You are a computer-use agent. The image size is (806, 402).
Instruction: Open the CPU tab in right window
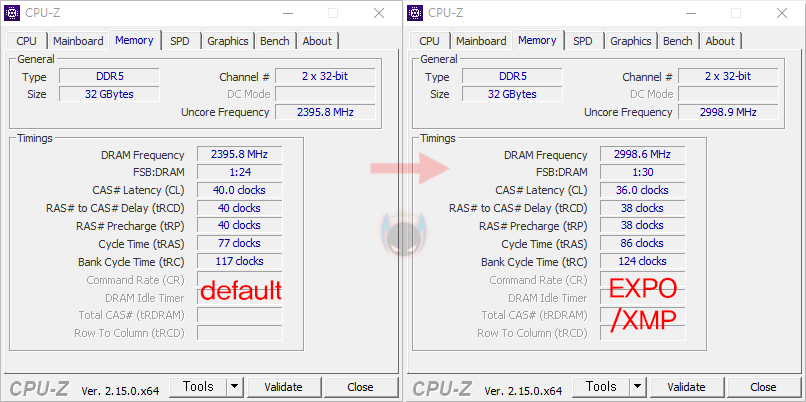[429, 41]
